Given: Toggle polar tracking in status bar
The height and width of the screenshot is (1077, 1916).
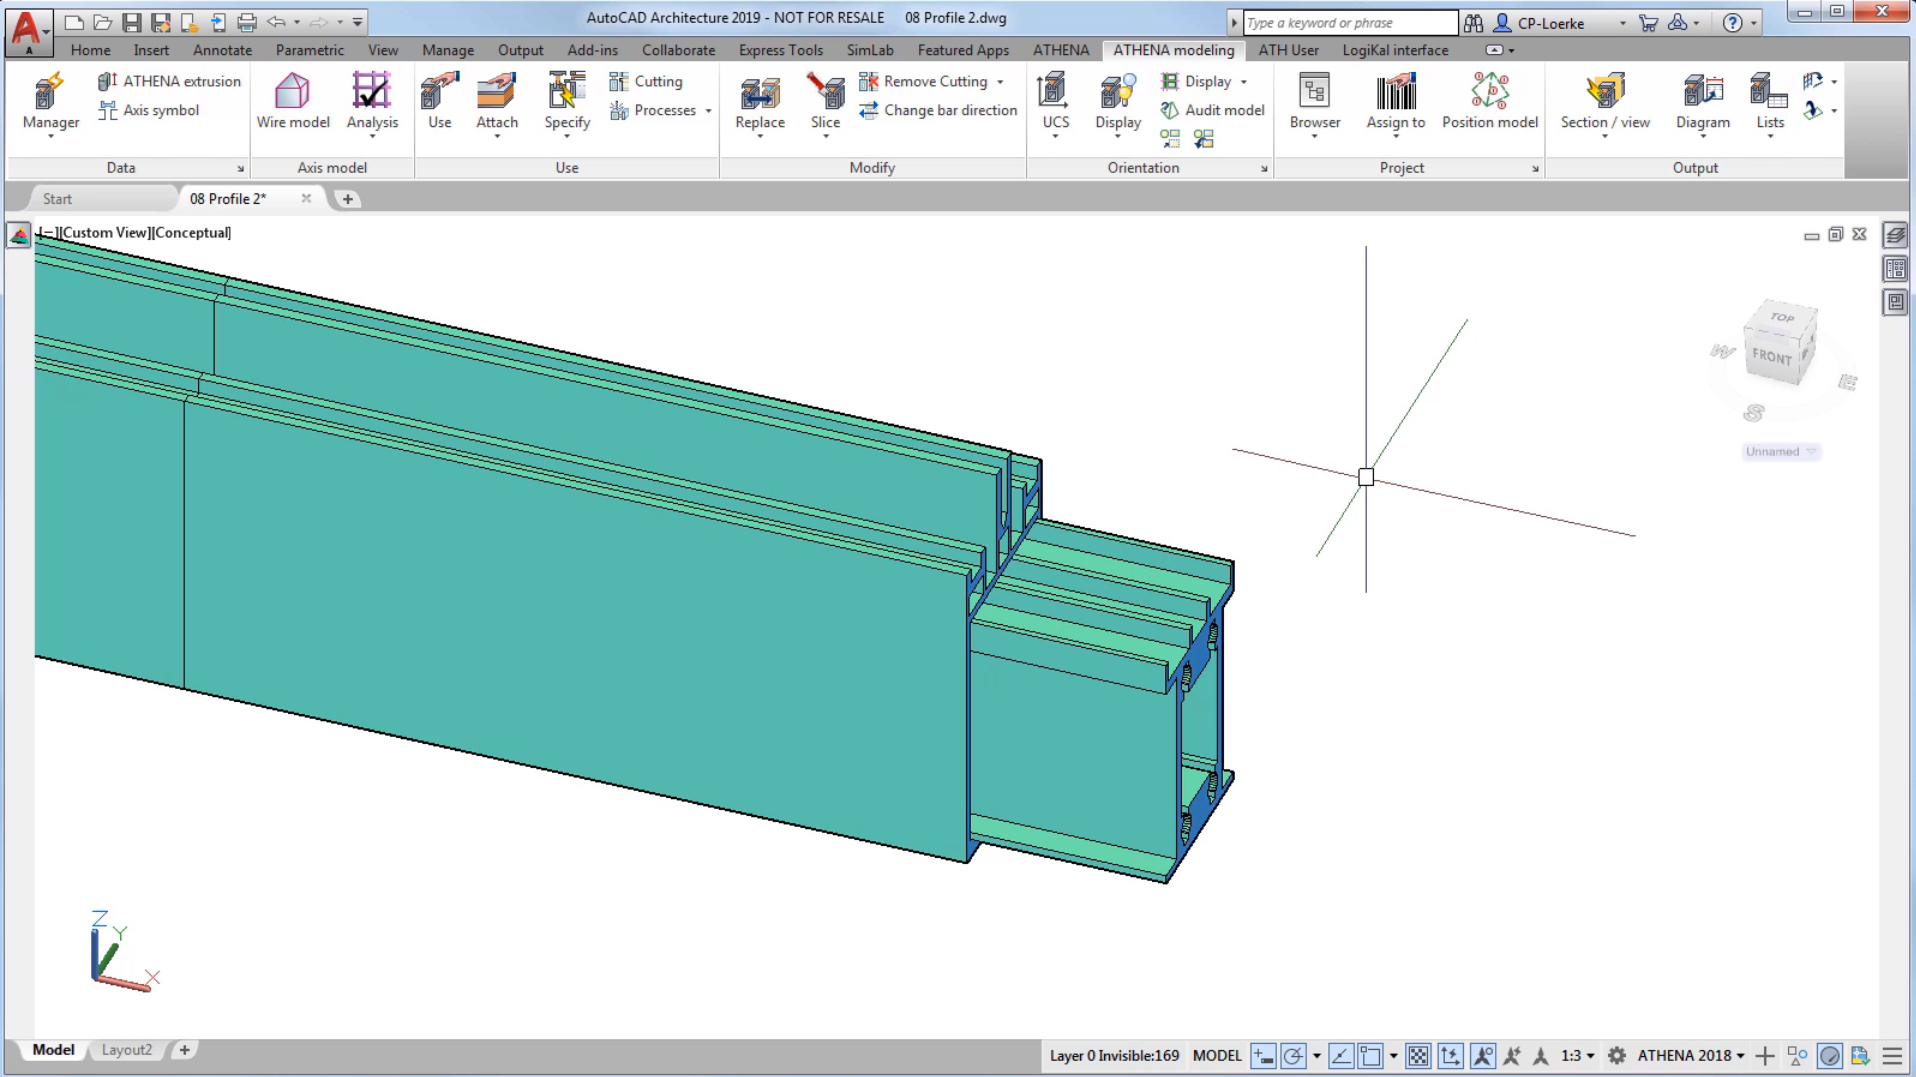Looking at the screenshot, I should tap(1293, 1056).
